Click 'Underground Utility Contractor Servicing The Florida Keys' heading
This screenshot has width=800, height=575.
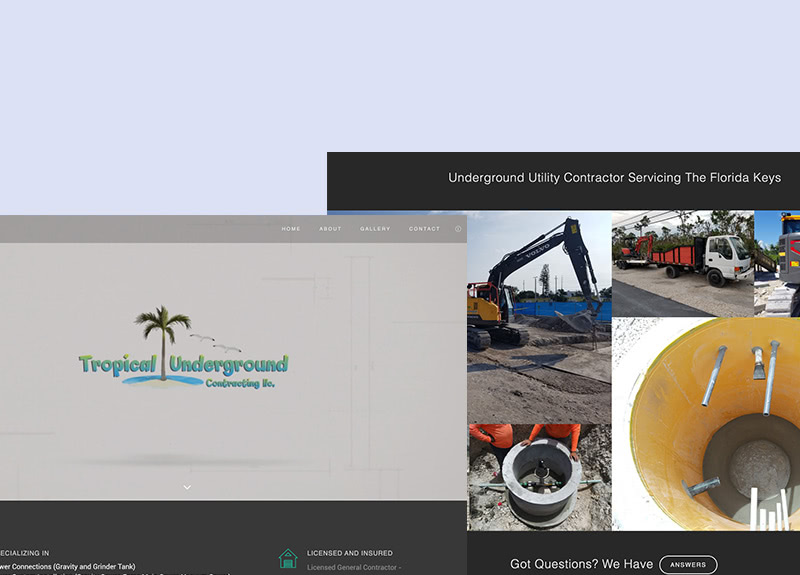pos(614,178)
